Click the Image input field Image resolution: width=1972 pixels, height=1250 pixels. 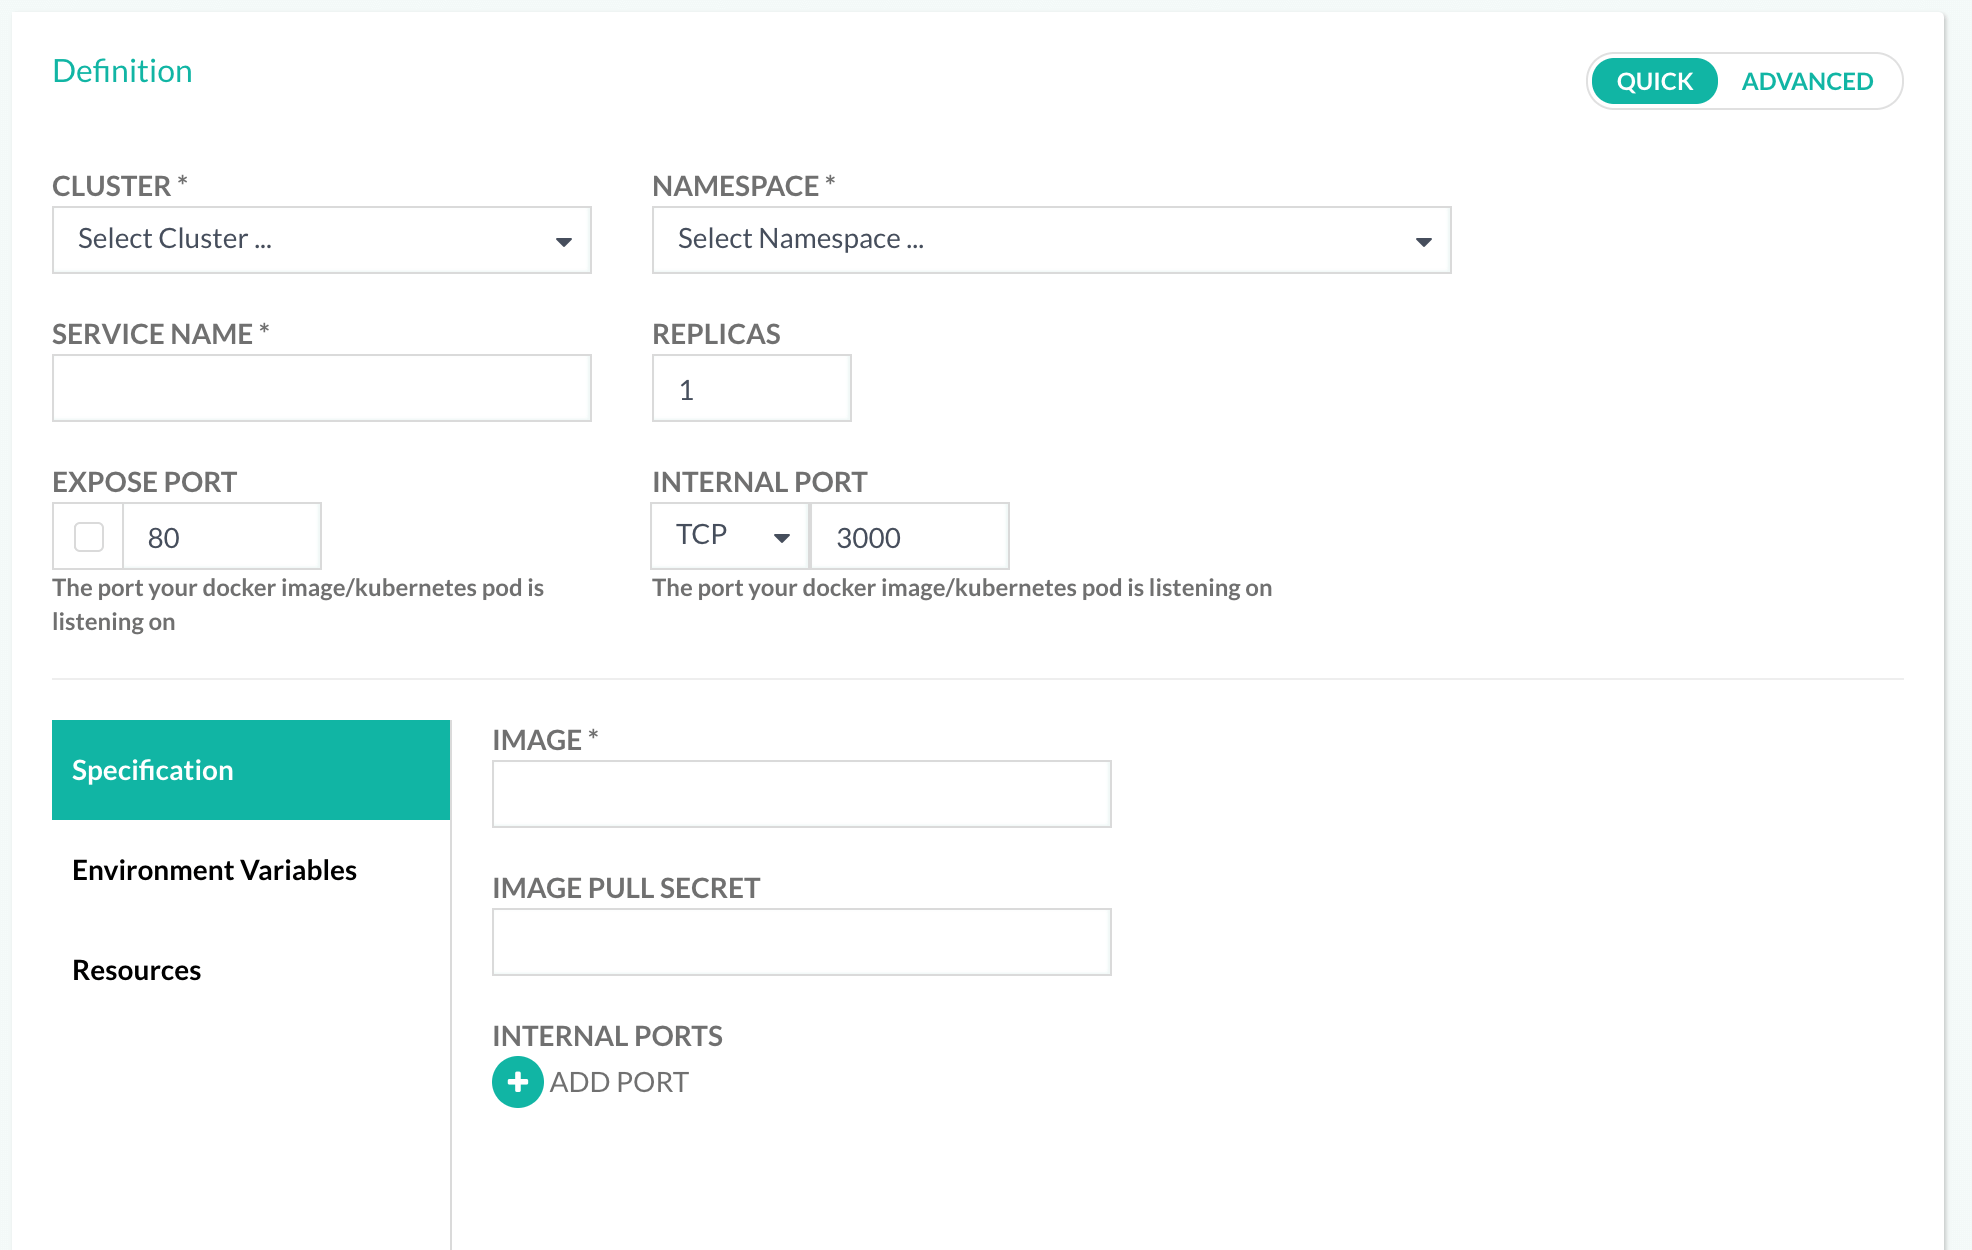pos(801,794)
